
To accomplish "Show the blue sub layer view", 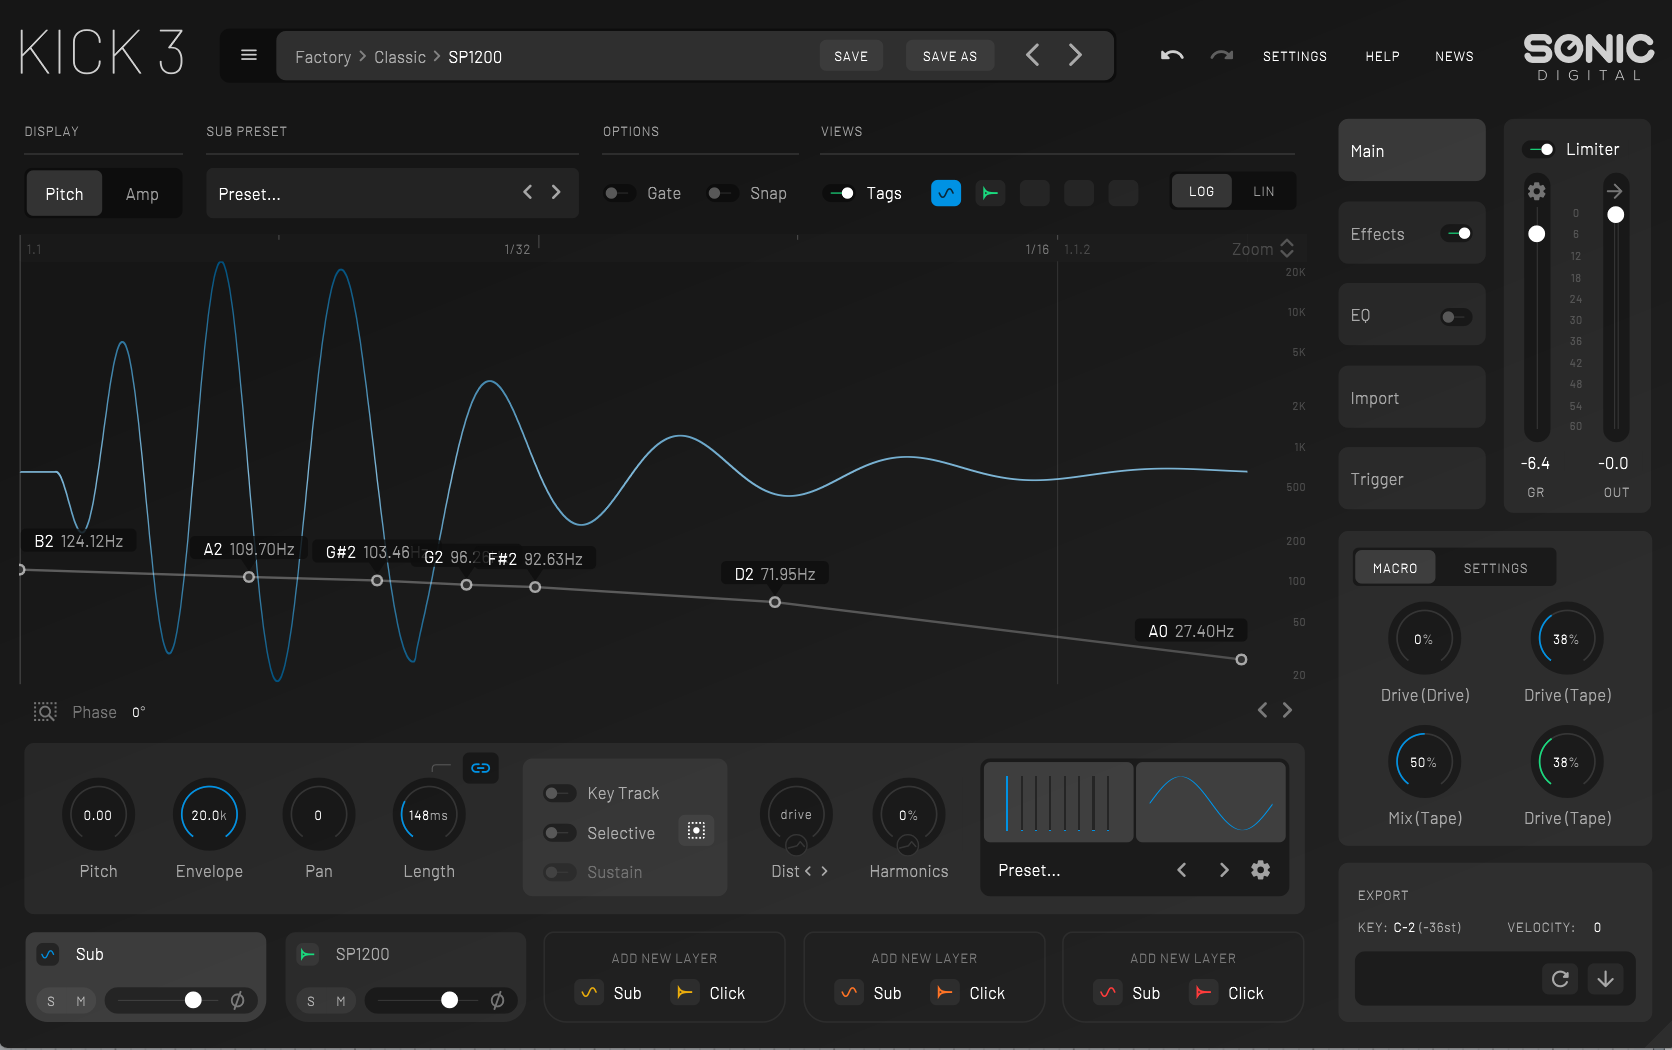I will coord(945,193).
